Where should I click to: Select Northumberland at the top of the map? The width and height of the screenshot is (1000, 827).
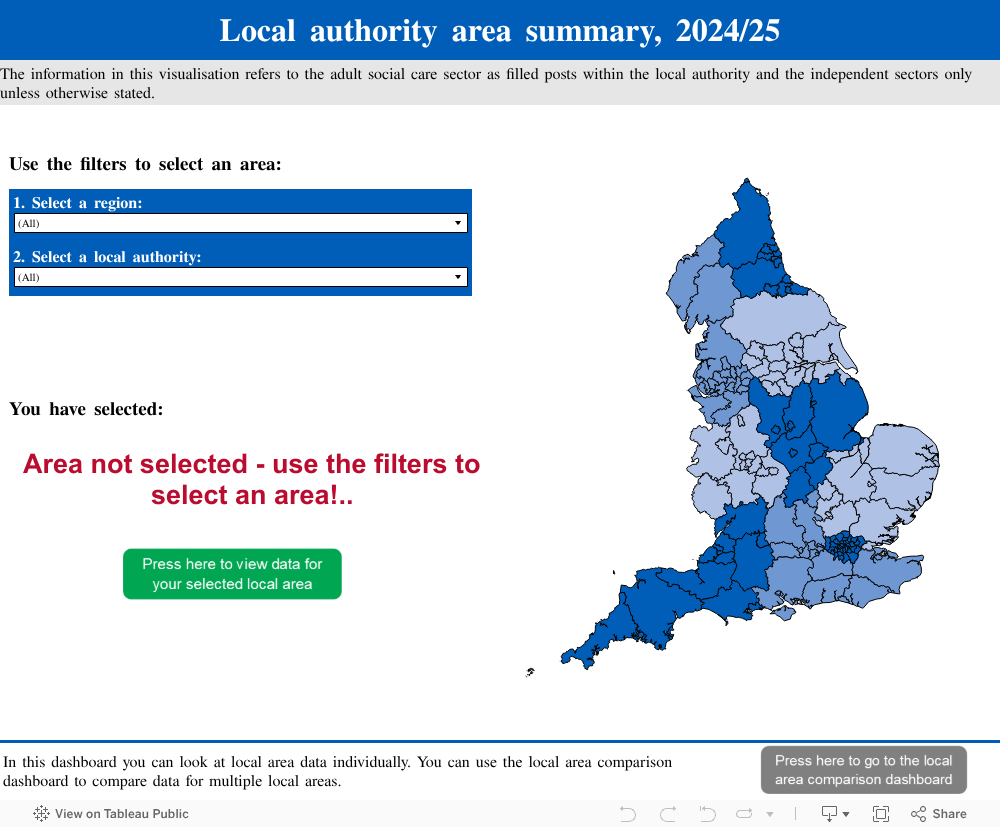746,226
